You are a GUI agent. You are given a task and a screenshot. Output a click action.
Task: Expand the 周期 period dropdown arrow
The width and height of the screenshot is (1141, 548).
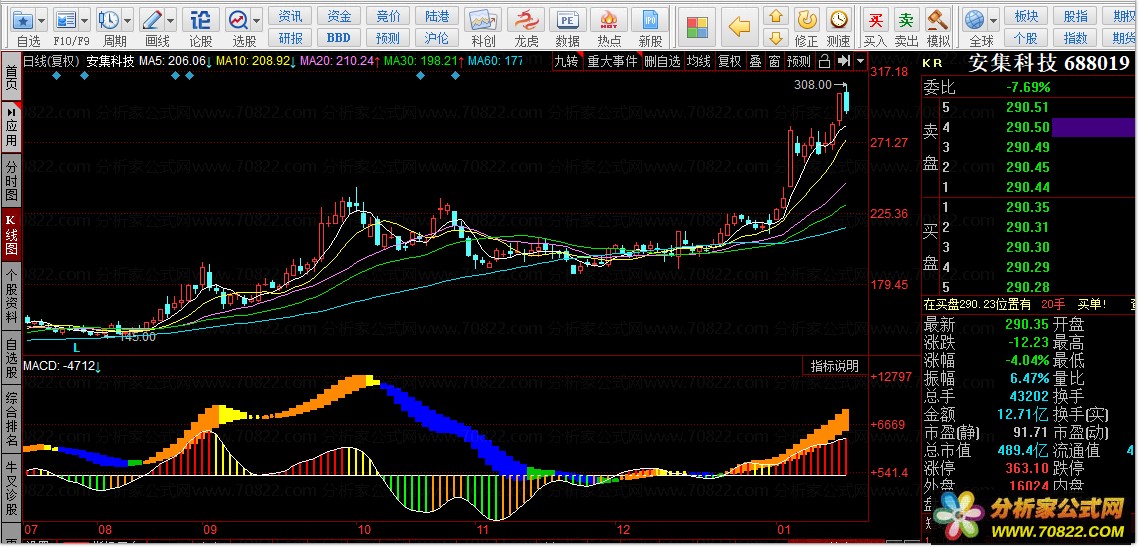click(x=128, y=20)
